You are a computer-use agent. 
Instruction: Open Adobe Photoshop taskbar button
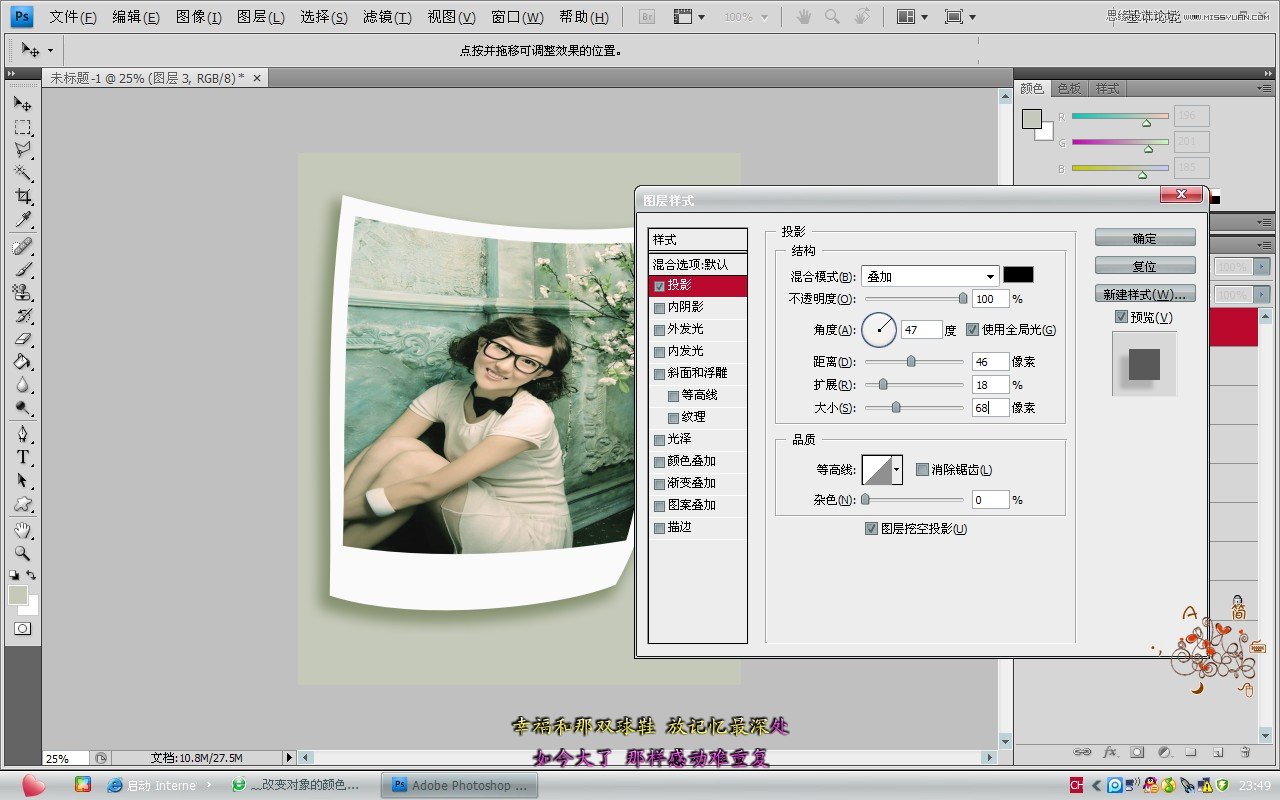pyautogui.click(x=460, y=785)
